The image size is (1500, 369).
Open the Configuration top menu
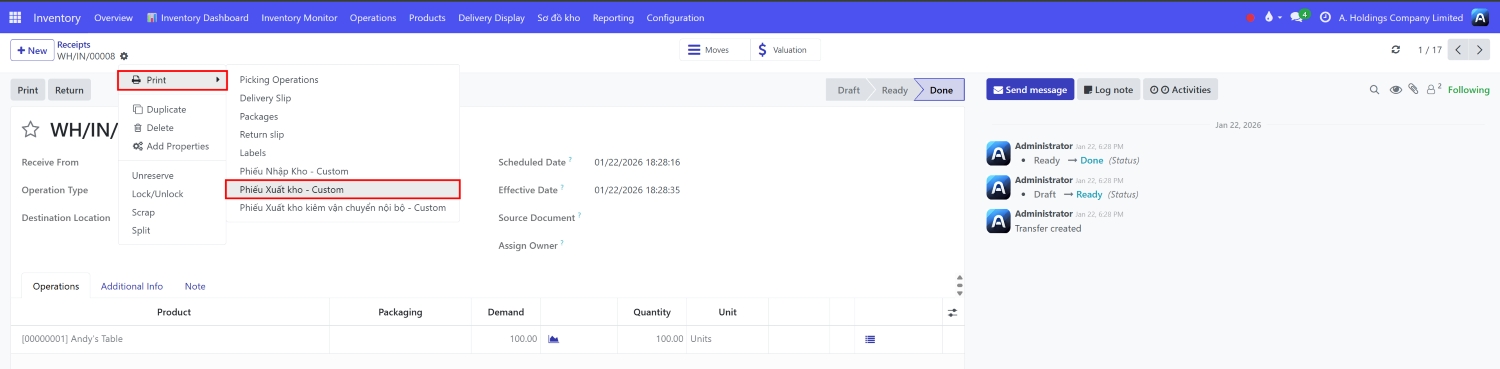675,18
